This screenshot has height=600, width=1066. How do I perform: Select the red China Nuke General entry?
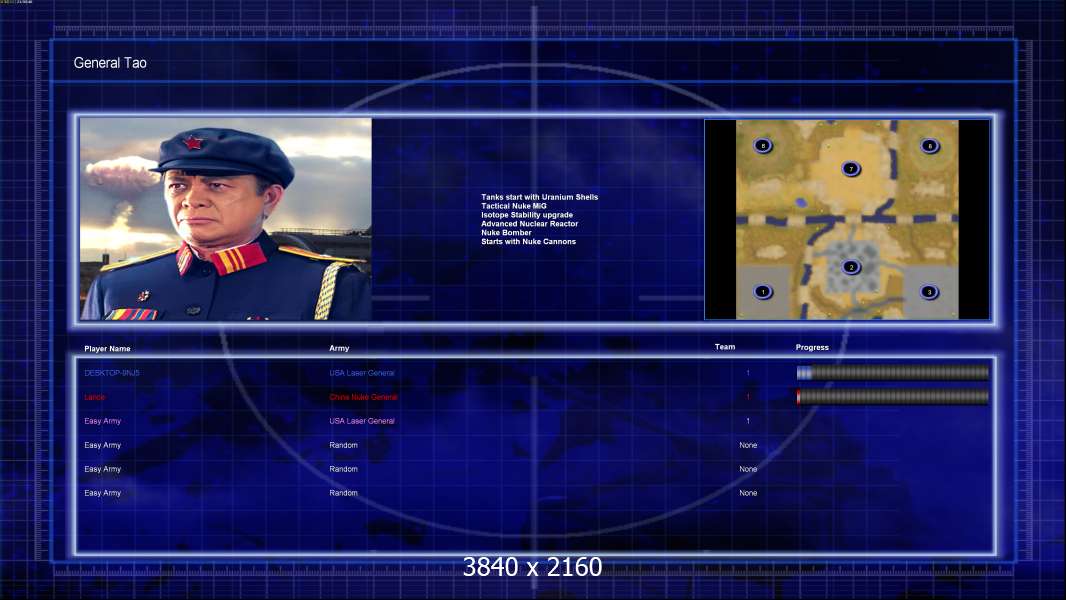tap(363, 397)
